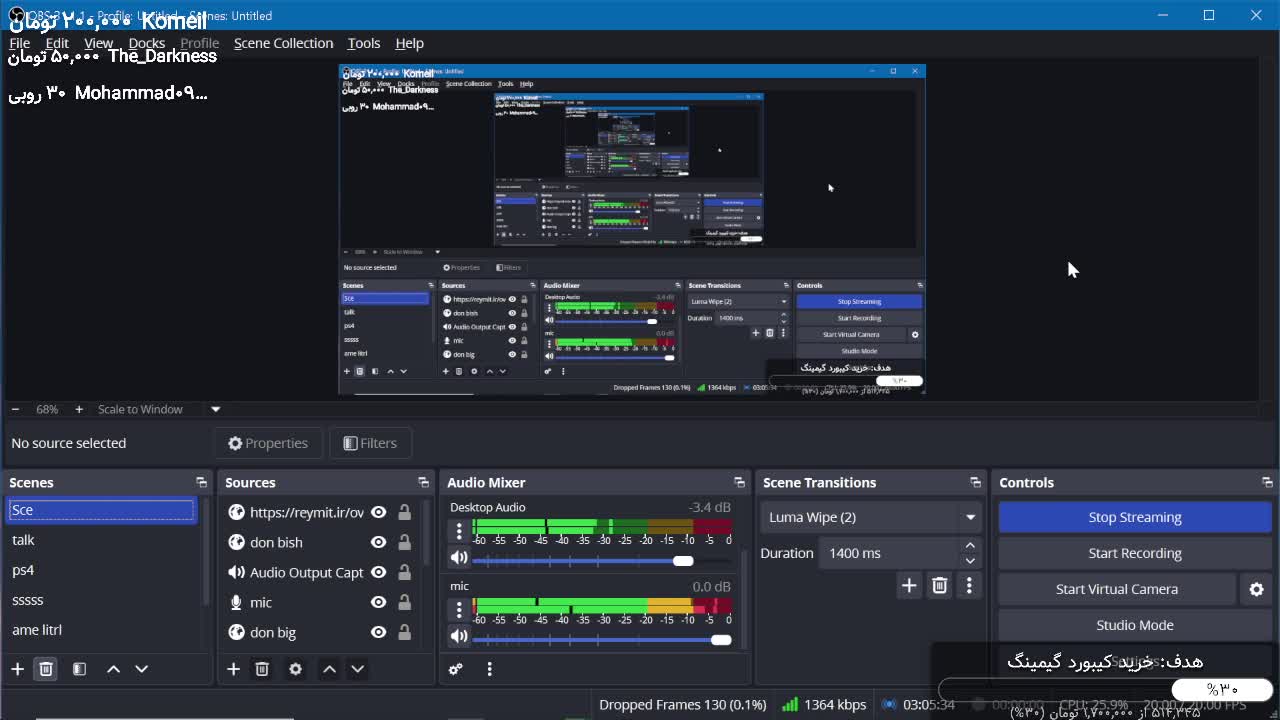The image size is (1280, 720).
Task: Open advanced audio properties gear icon
Action: (x=456, y=669)
